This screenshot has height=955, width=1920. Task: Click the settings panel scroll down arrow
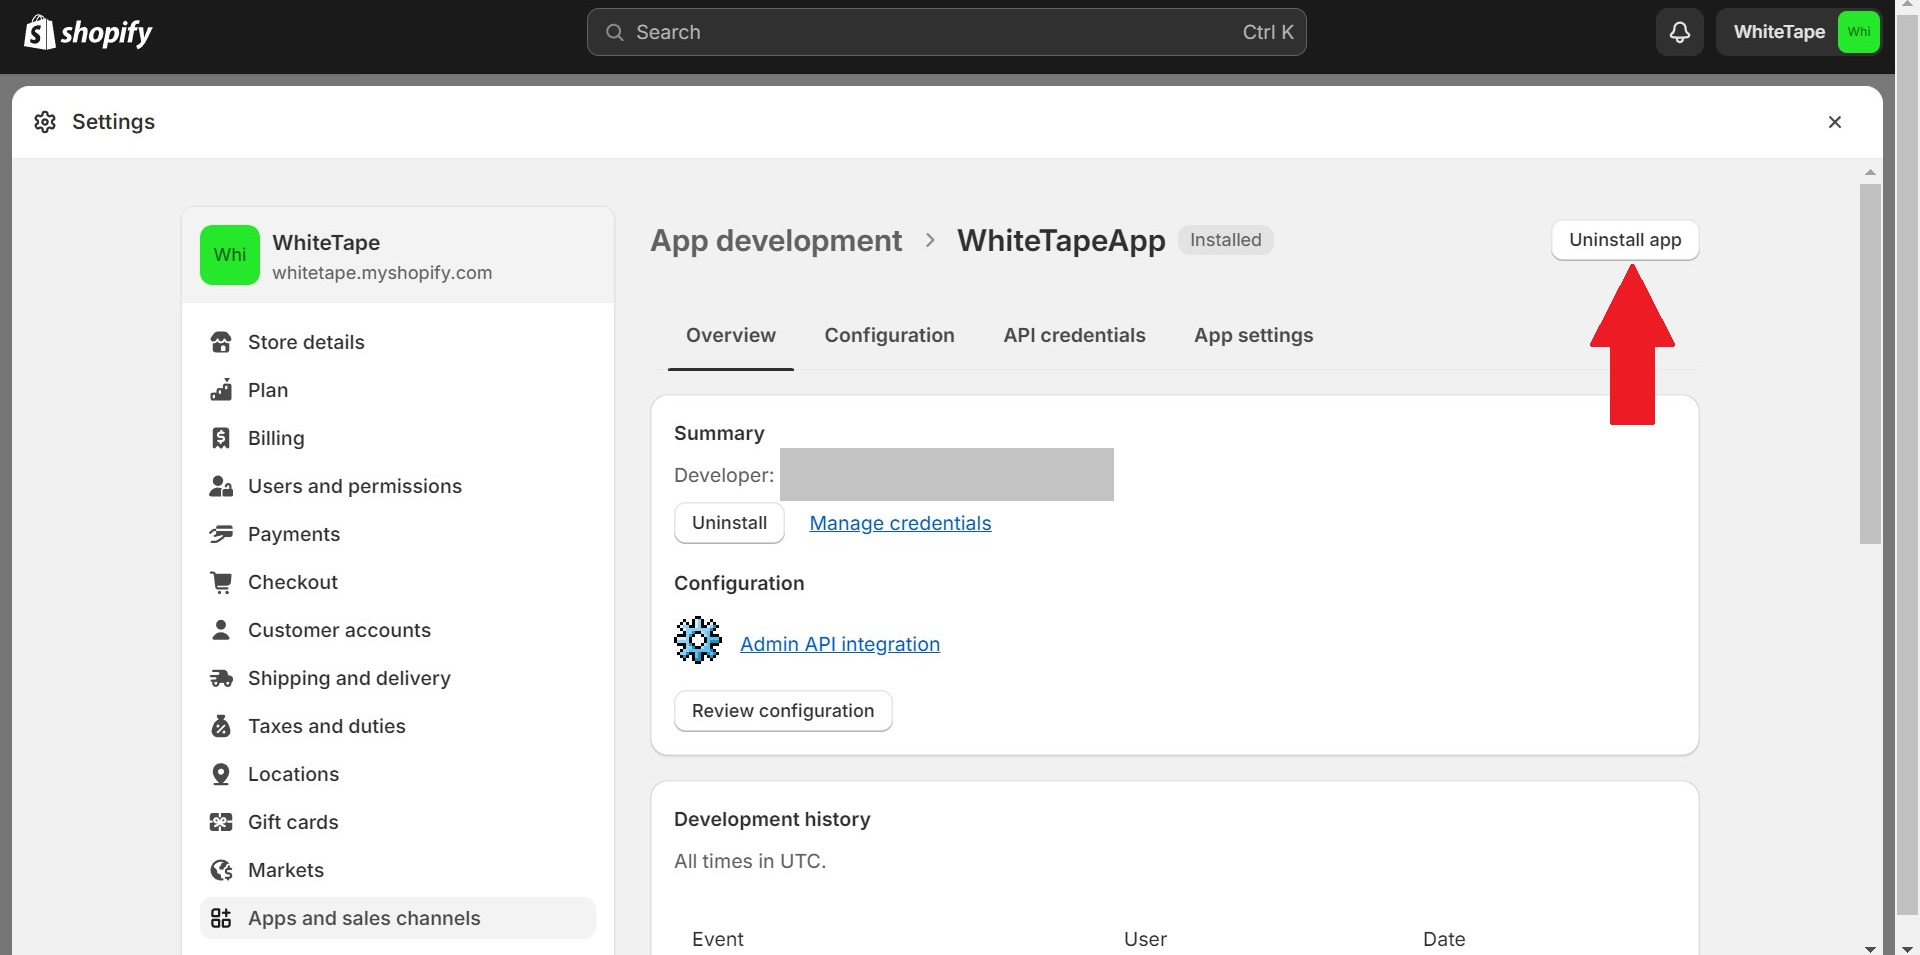[x=1870, y=948]
